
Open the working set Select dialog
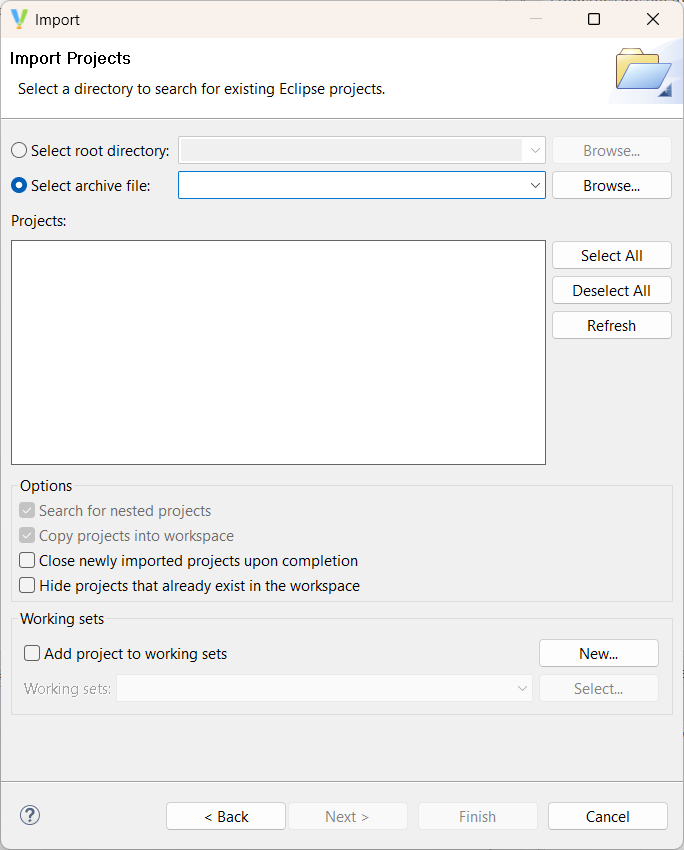[x=598, y=688]
